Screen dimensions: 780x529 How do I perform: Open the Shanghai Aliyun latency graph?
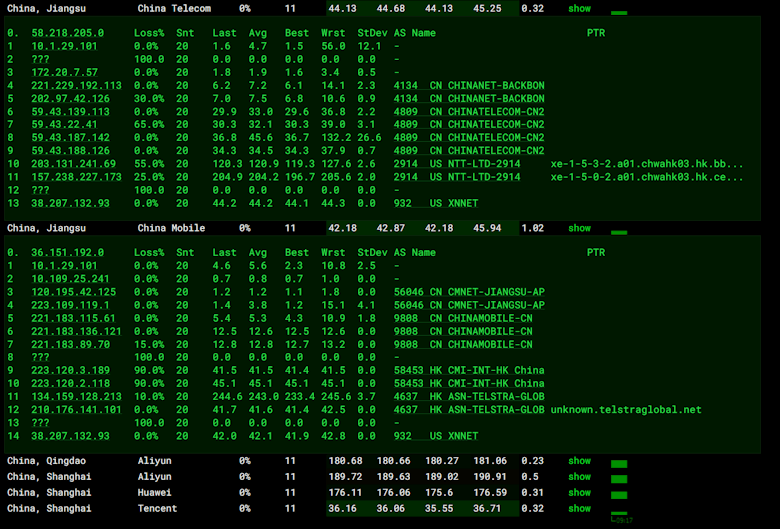tap(618, 479)
